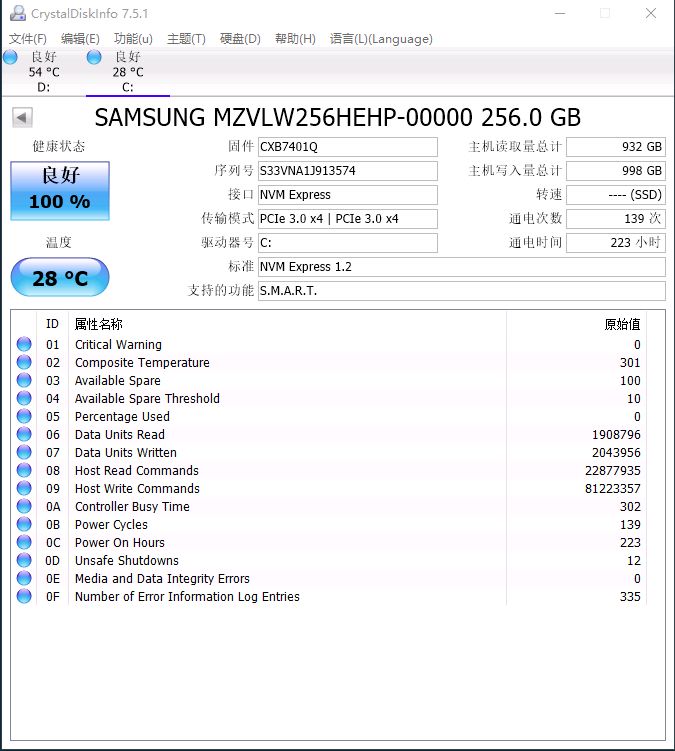Click status orb of Unsafe Shutdowns row
Screen dimensions: 675x751
[24, 560]
